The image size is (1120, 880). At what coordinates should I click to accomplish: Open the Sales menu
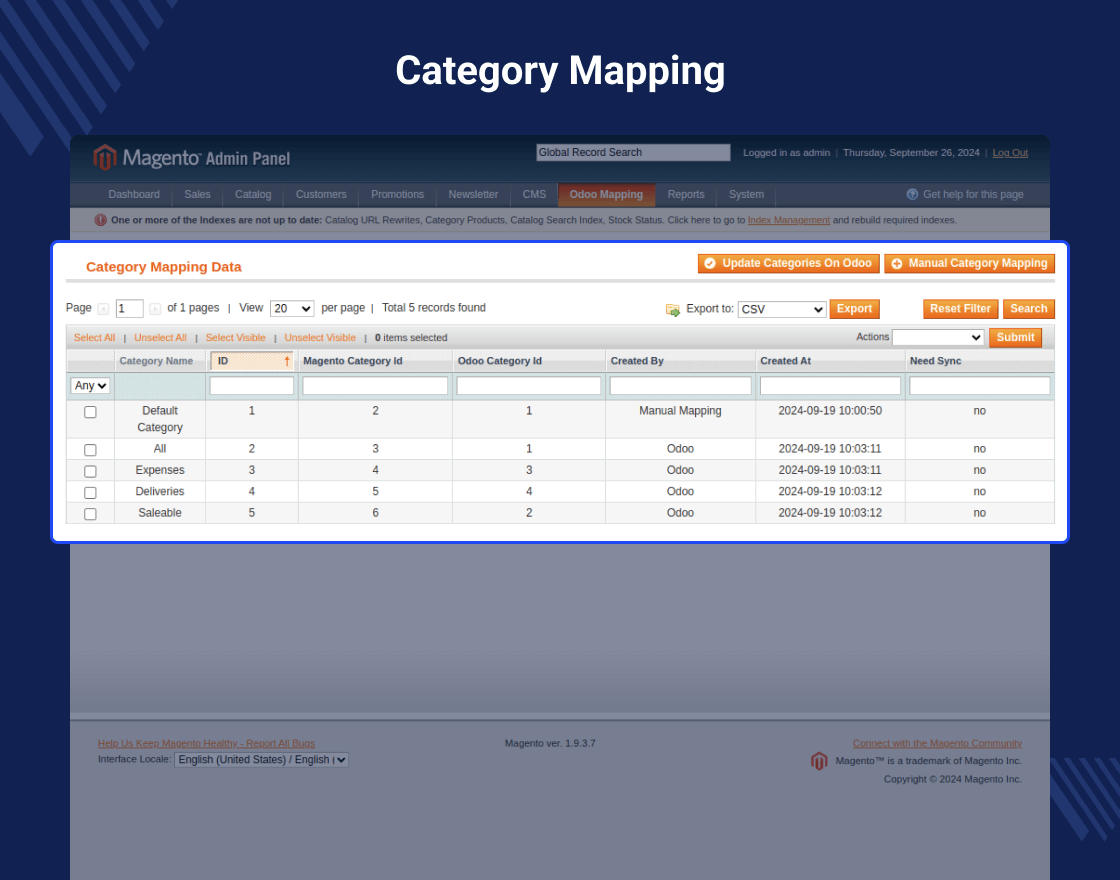(197, 194)
